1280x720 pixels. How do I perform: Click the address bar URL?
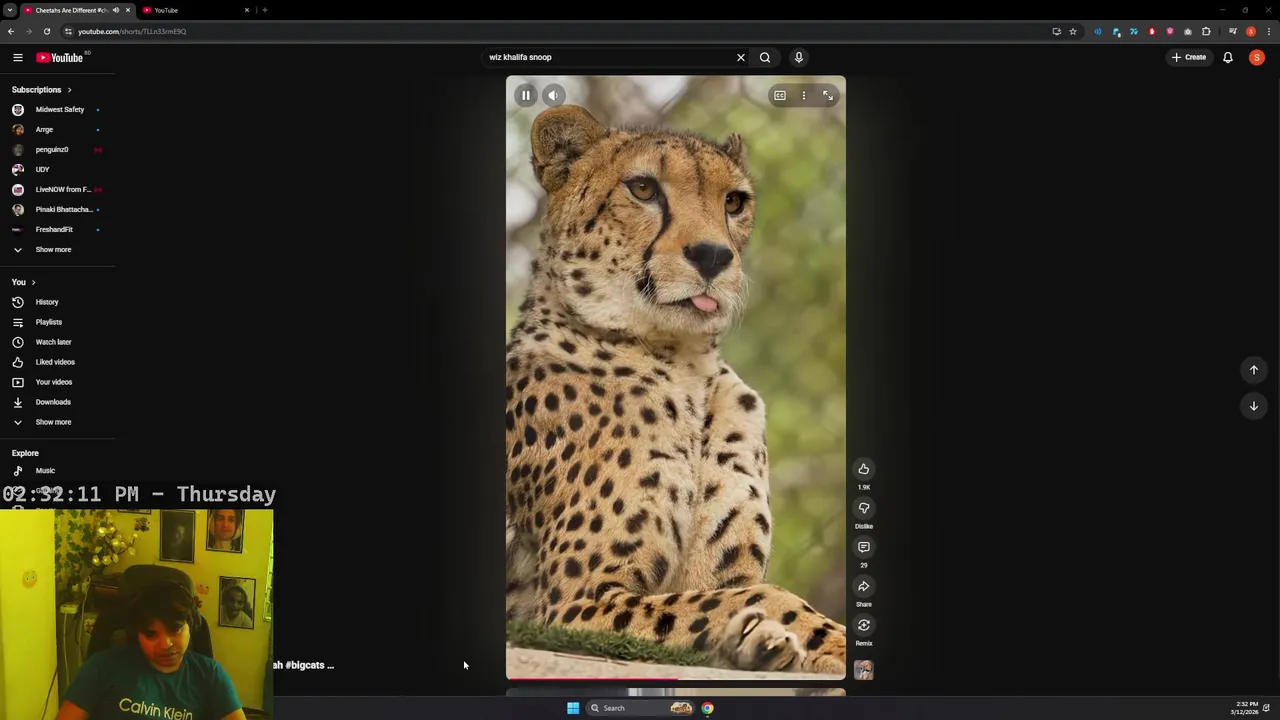(132, 31)
